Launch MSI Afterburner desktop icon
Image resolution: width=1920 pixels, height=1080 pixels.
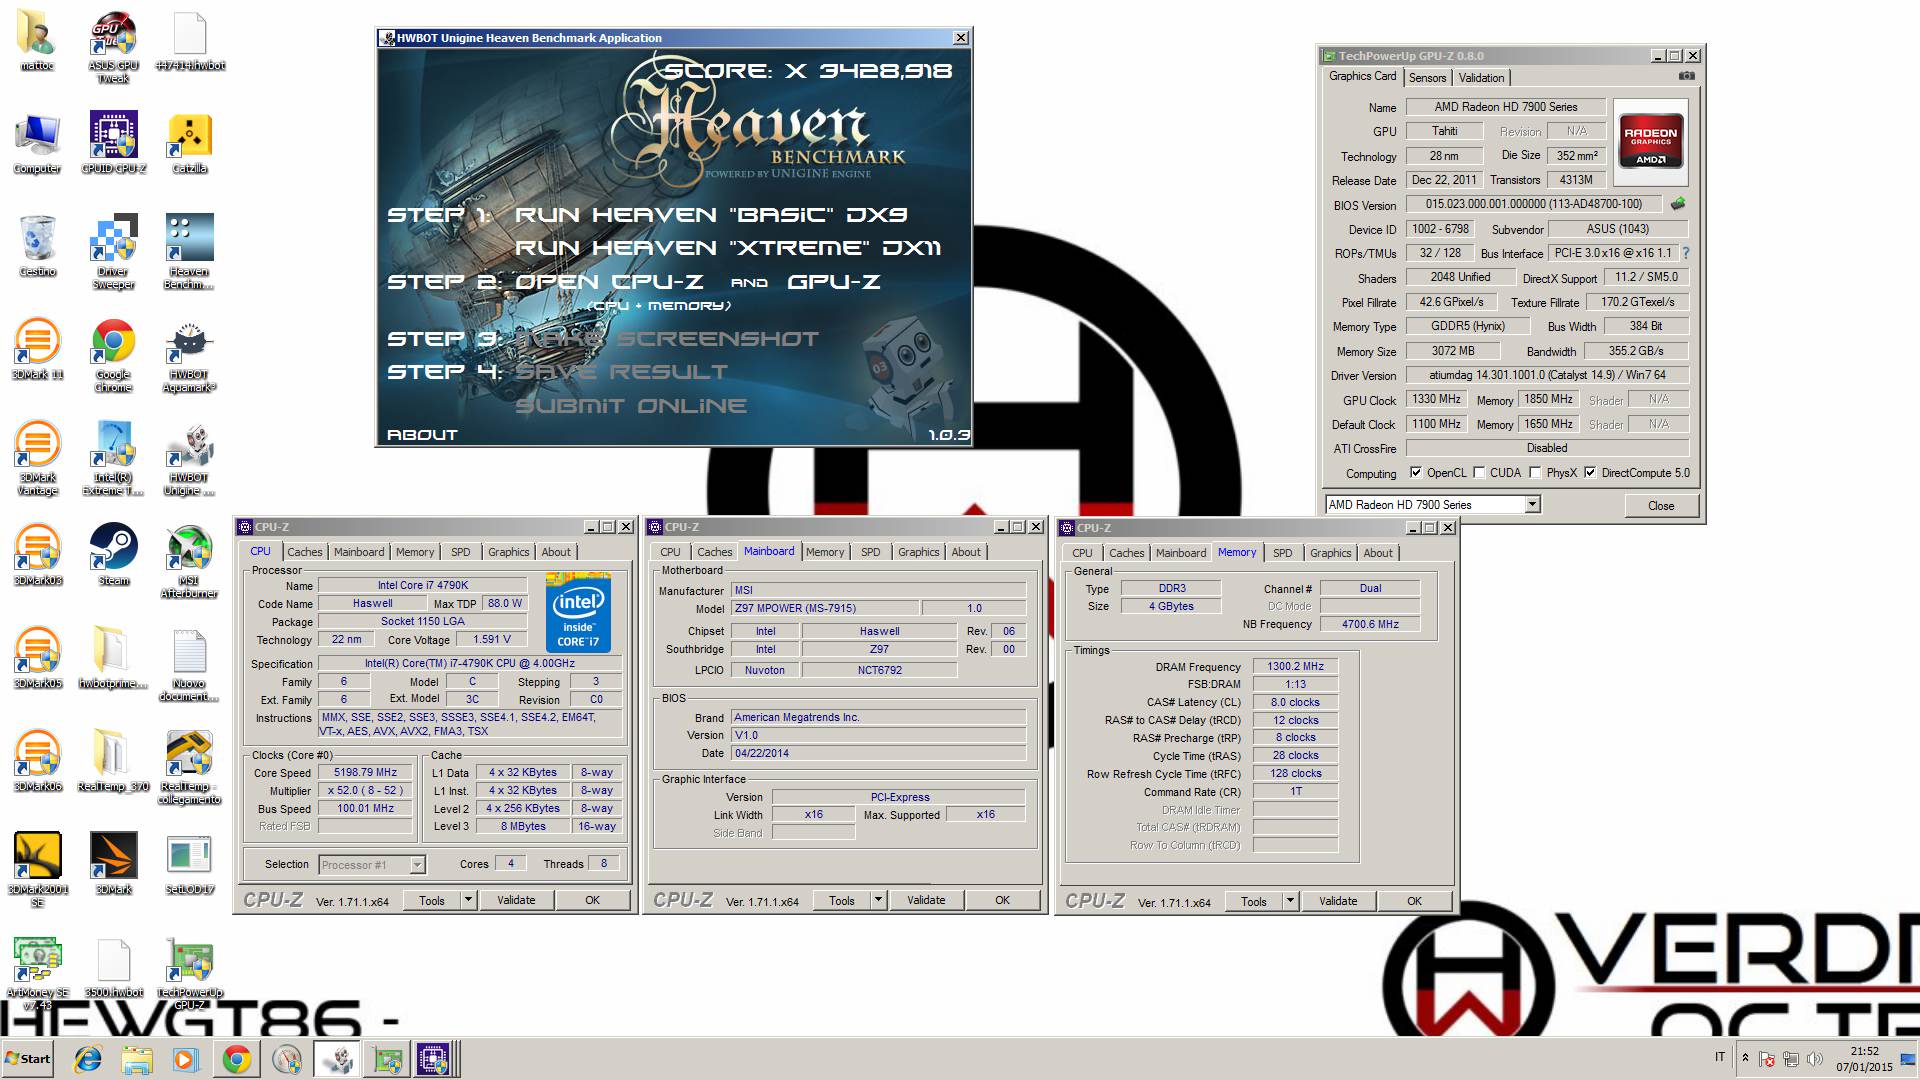[189, 561]
